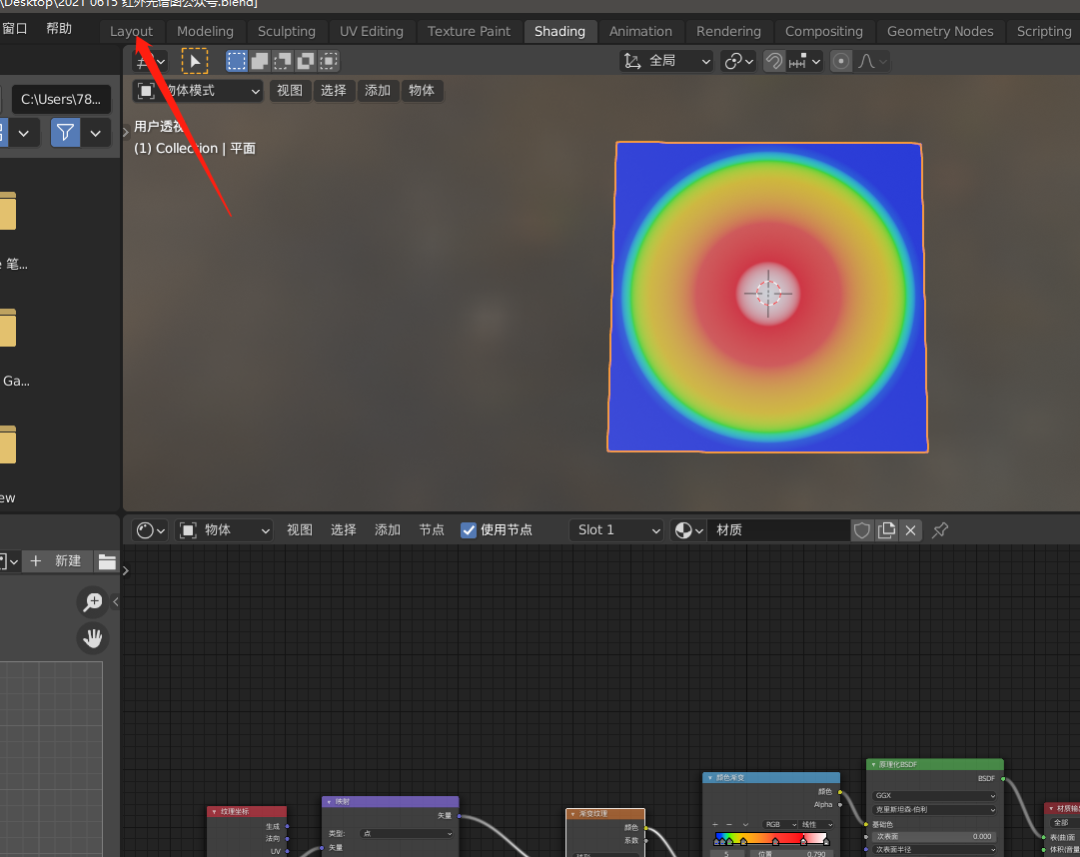Open the 窗口 window menu
The image size is (1080, 857).
[x=14, y=28]
